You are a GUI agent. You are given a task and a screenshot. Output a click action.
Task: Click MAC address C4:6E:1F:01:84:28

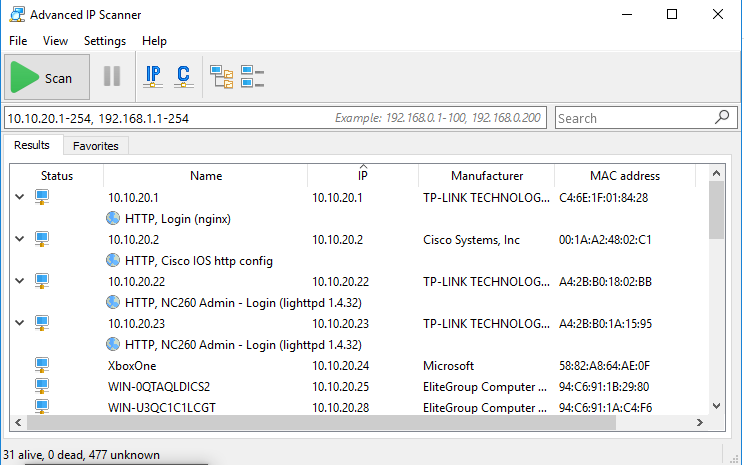604,198
